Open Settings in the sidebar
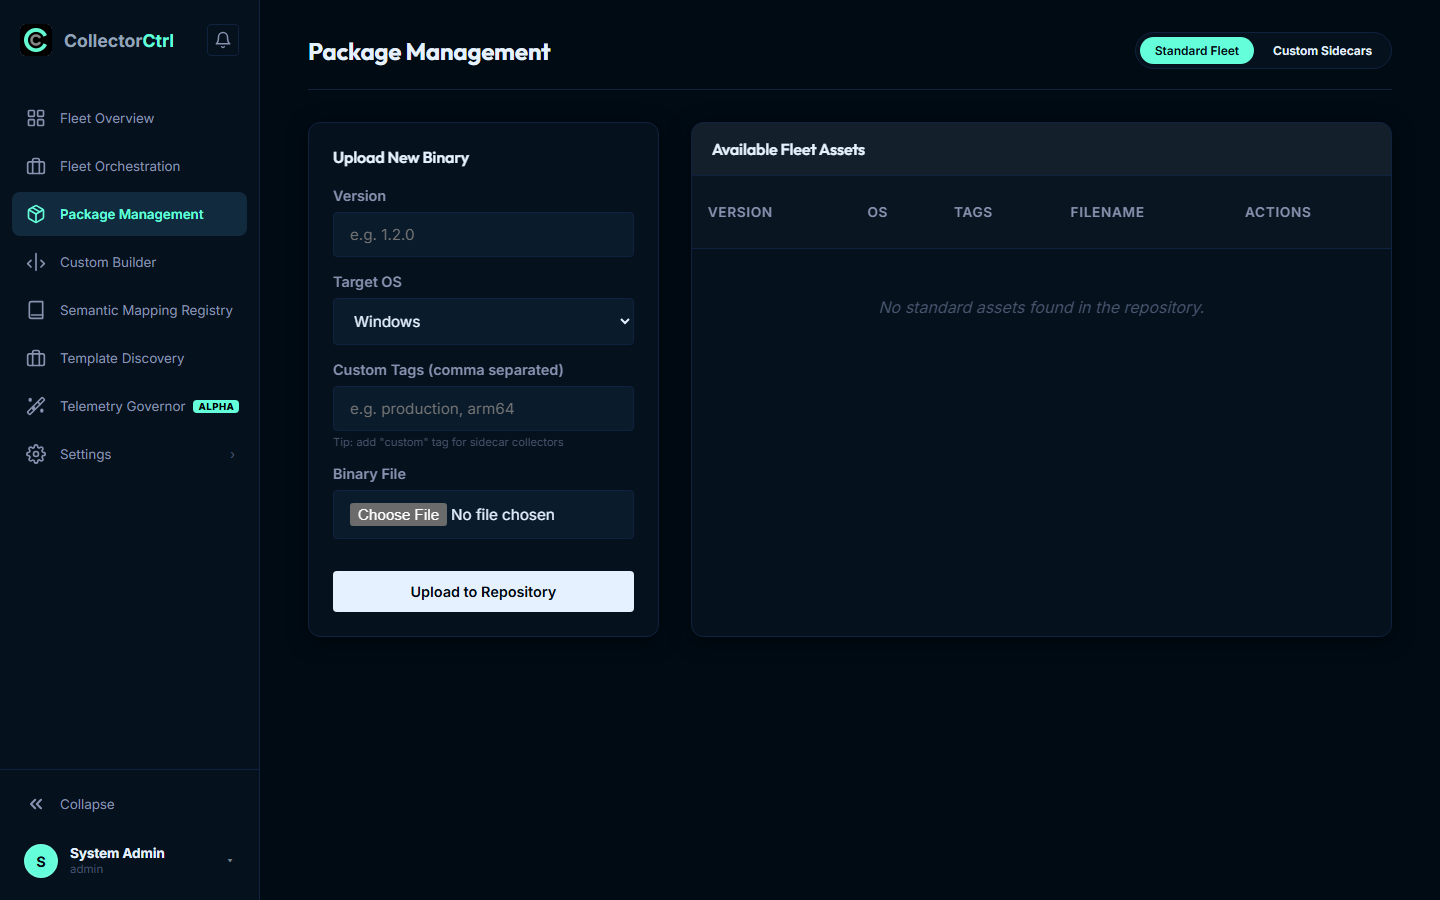 pyautogui.click(x=129, y=454)
